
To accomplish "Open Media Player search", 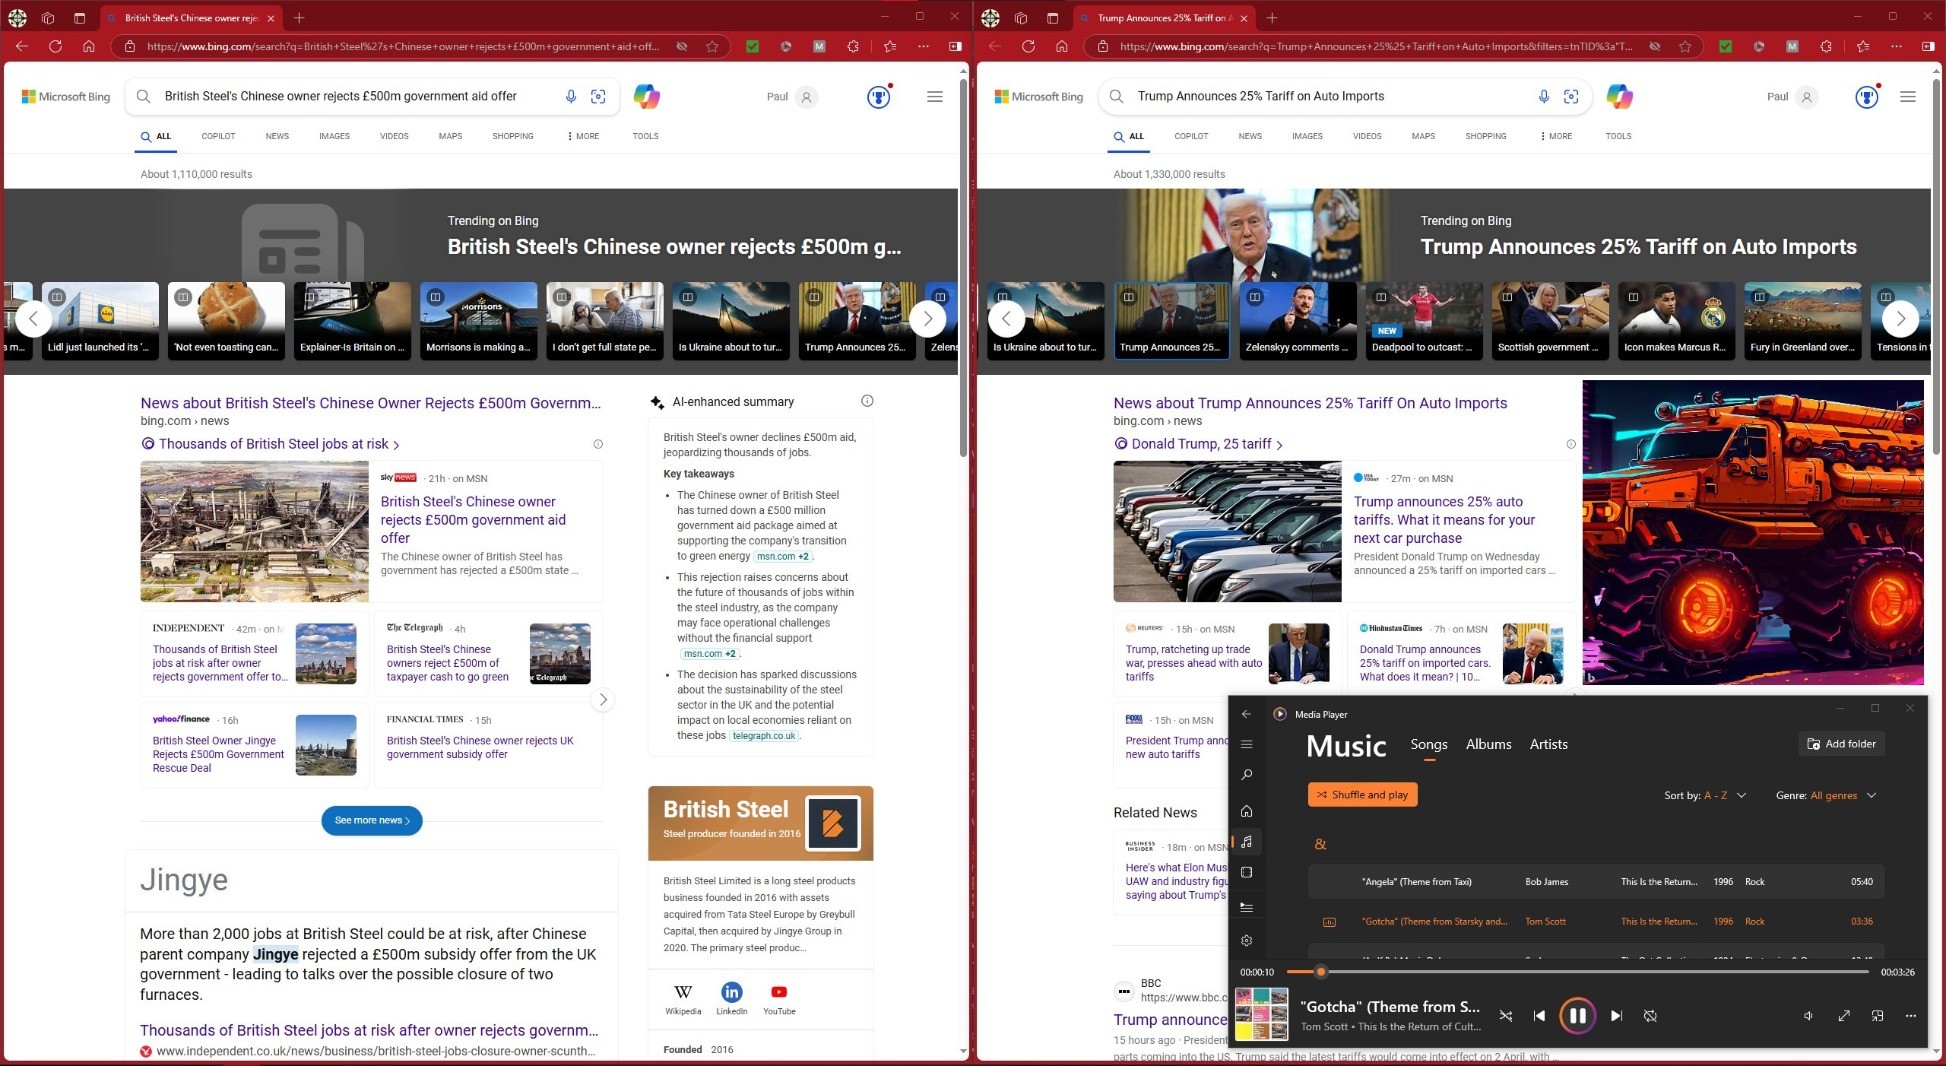I will pyautogui.click(x=1246, y=775).
